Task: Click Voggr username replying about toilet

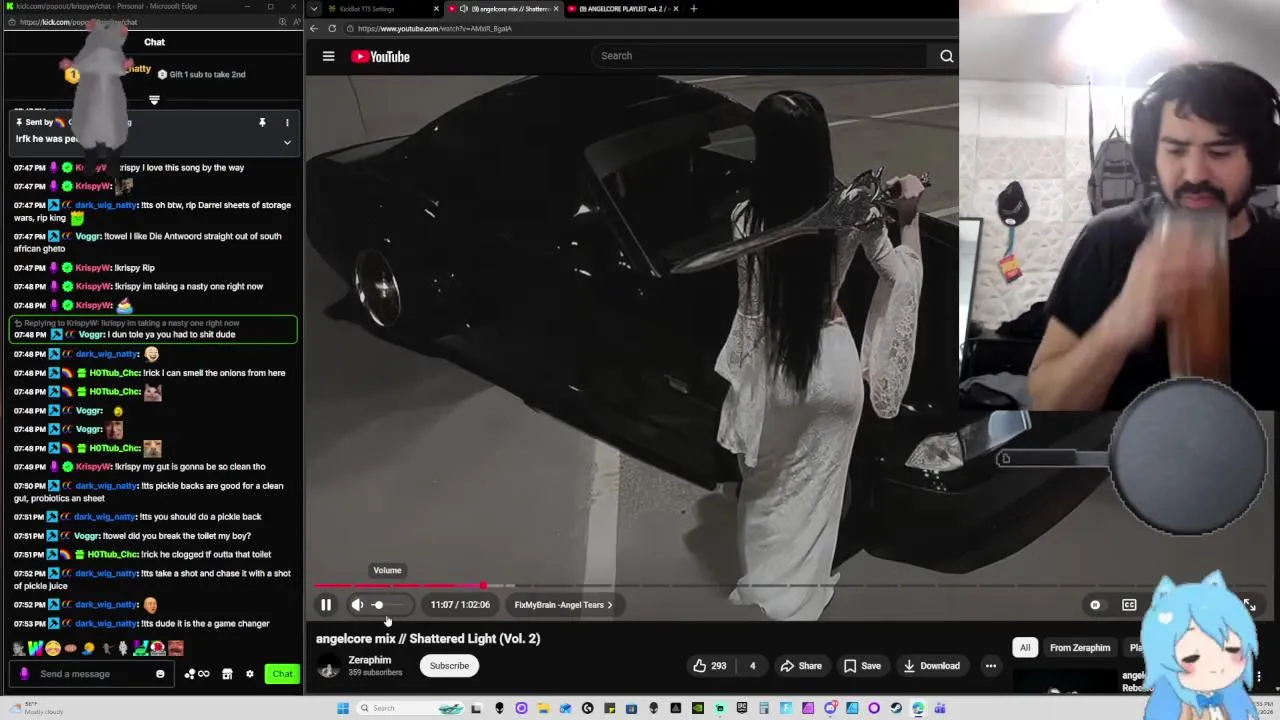Action: [87, 536]
